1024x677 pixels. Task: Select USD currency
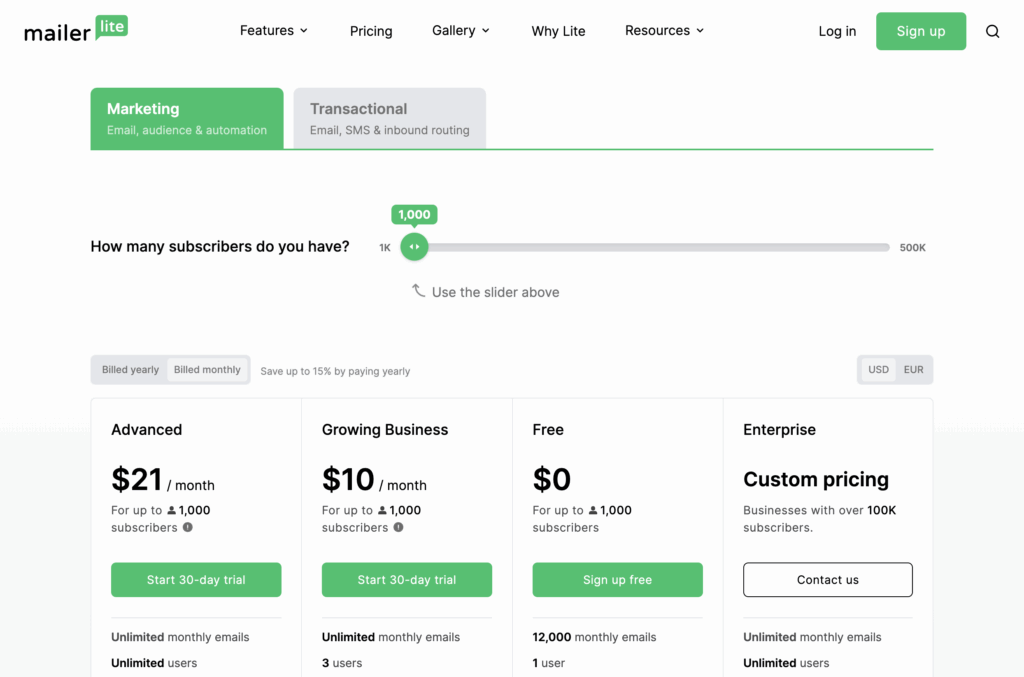(x=878, y=370)
